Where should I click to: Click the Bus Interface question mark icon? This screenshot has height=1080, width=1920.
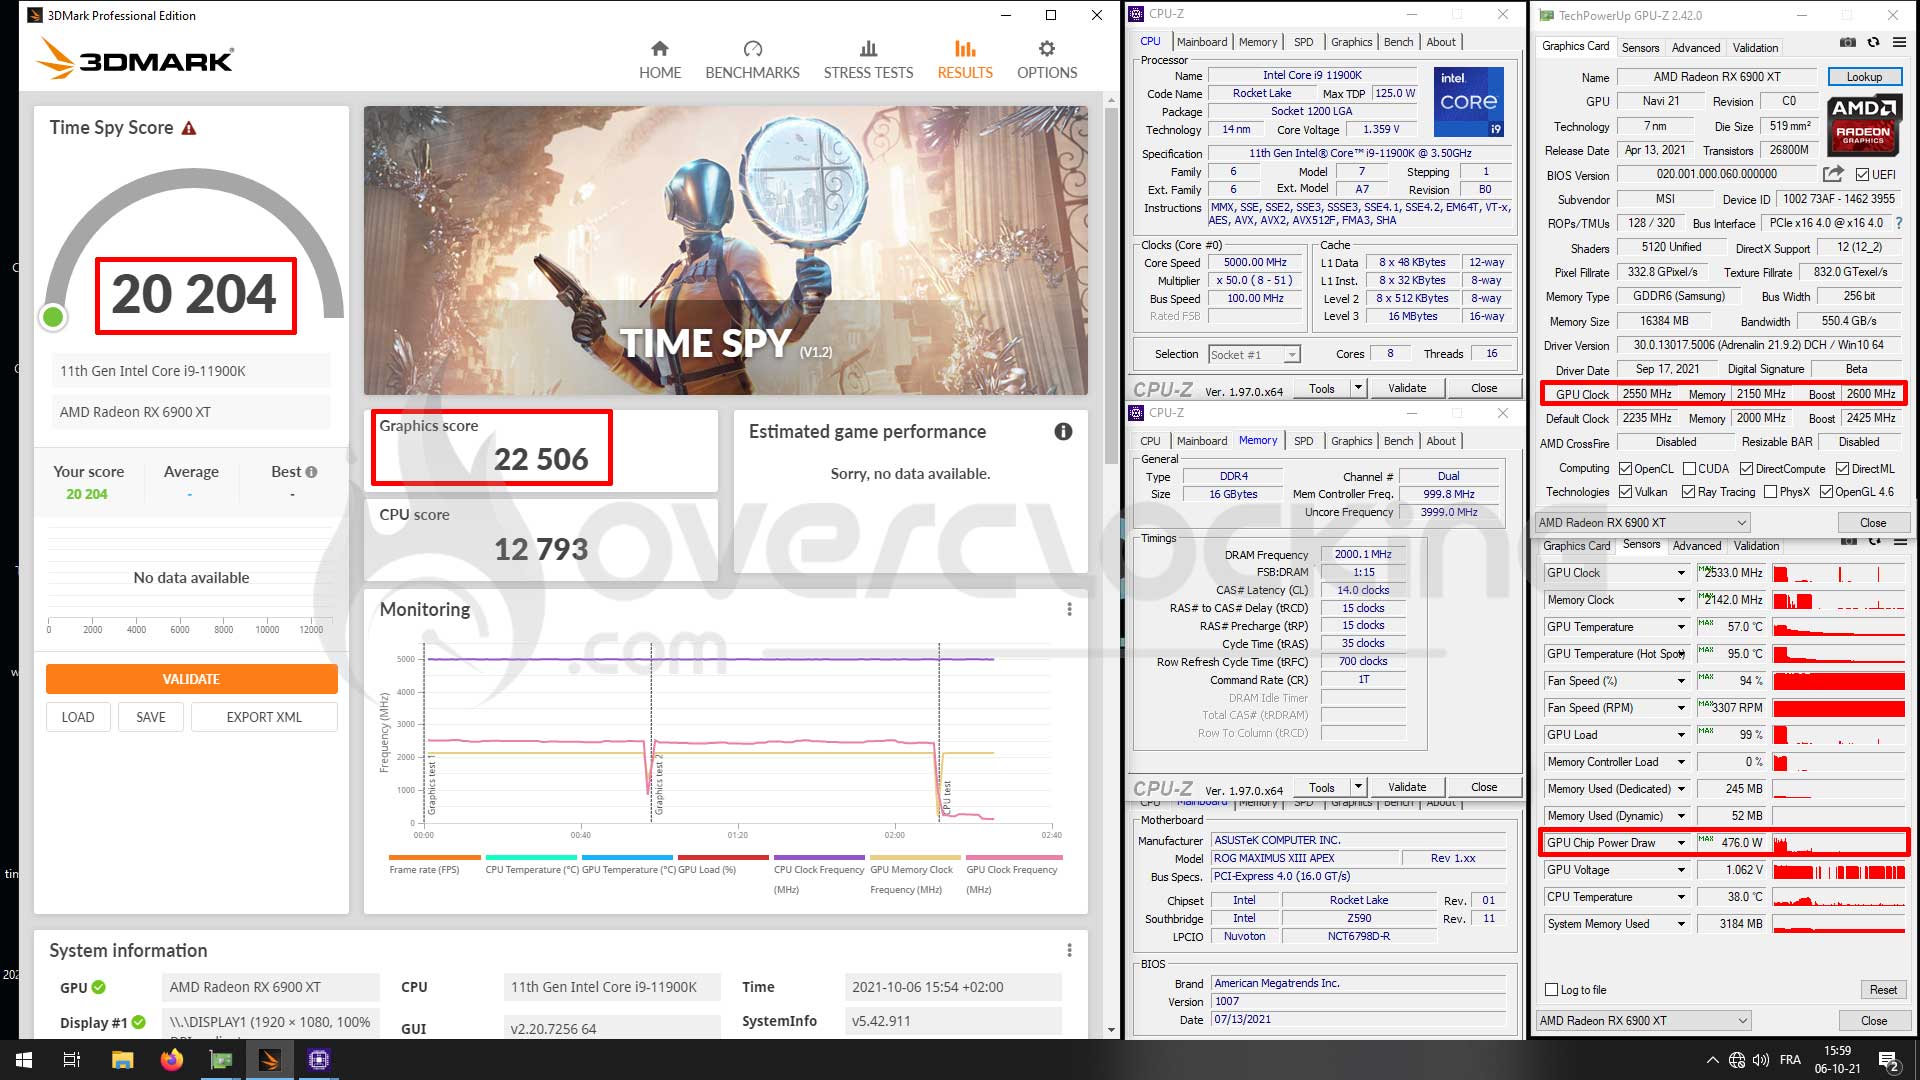pyautogui.click(x=1899, y=223)
